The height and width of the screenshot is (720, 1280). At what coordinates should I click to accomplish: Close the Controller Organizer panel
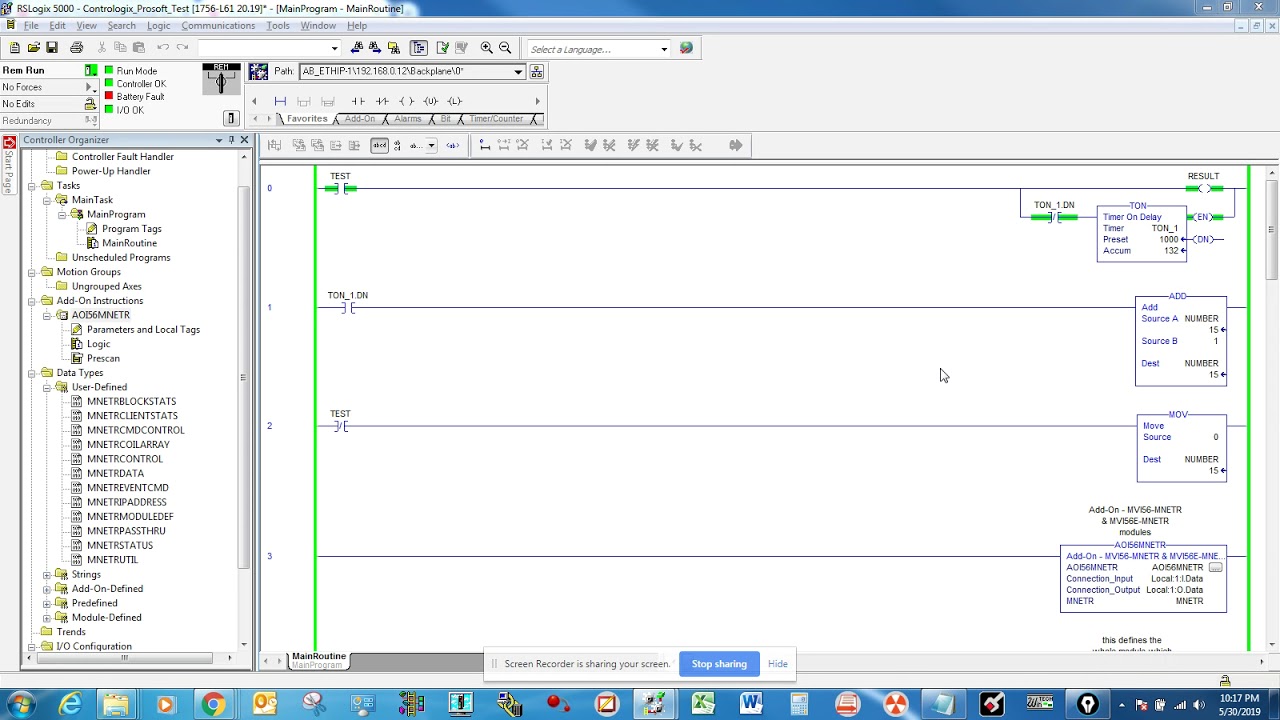tap(244, 140)
